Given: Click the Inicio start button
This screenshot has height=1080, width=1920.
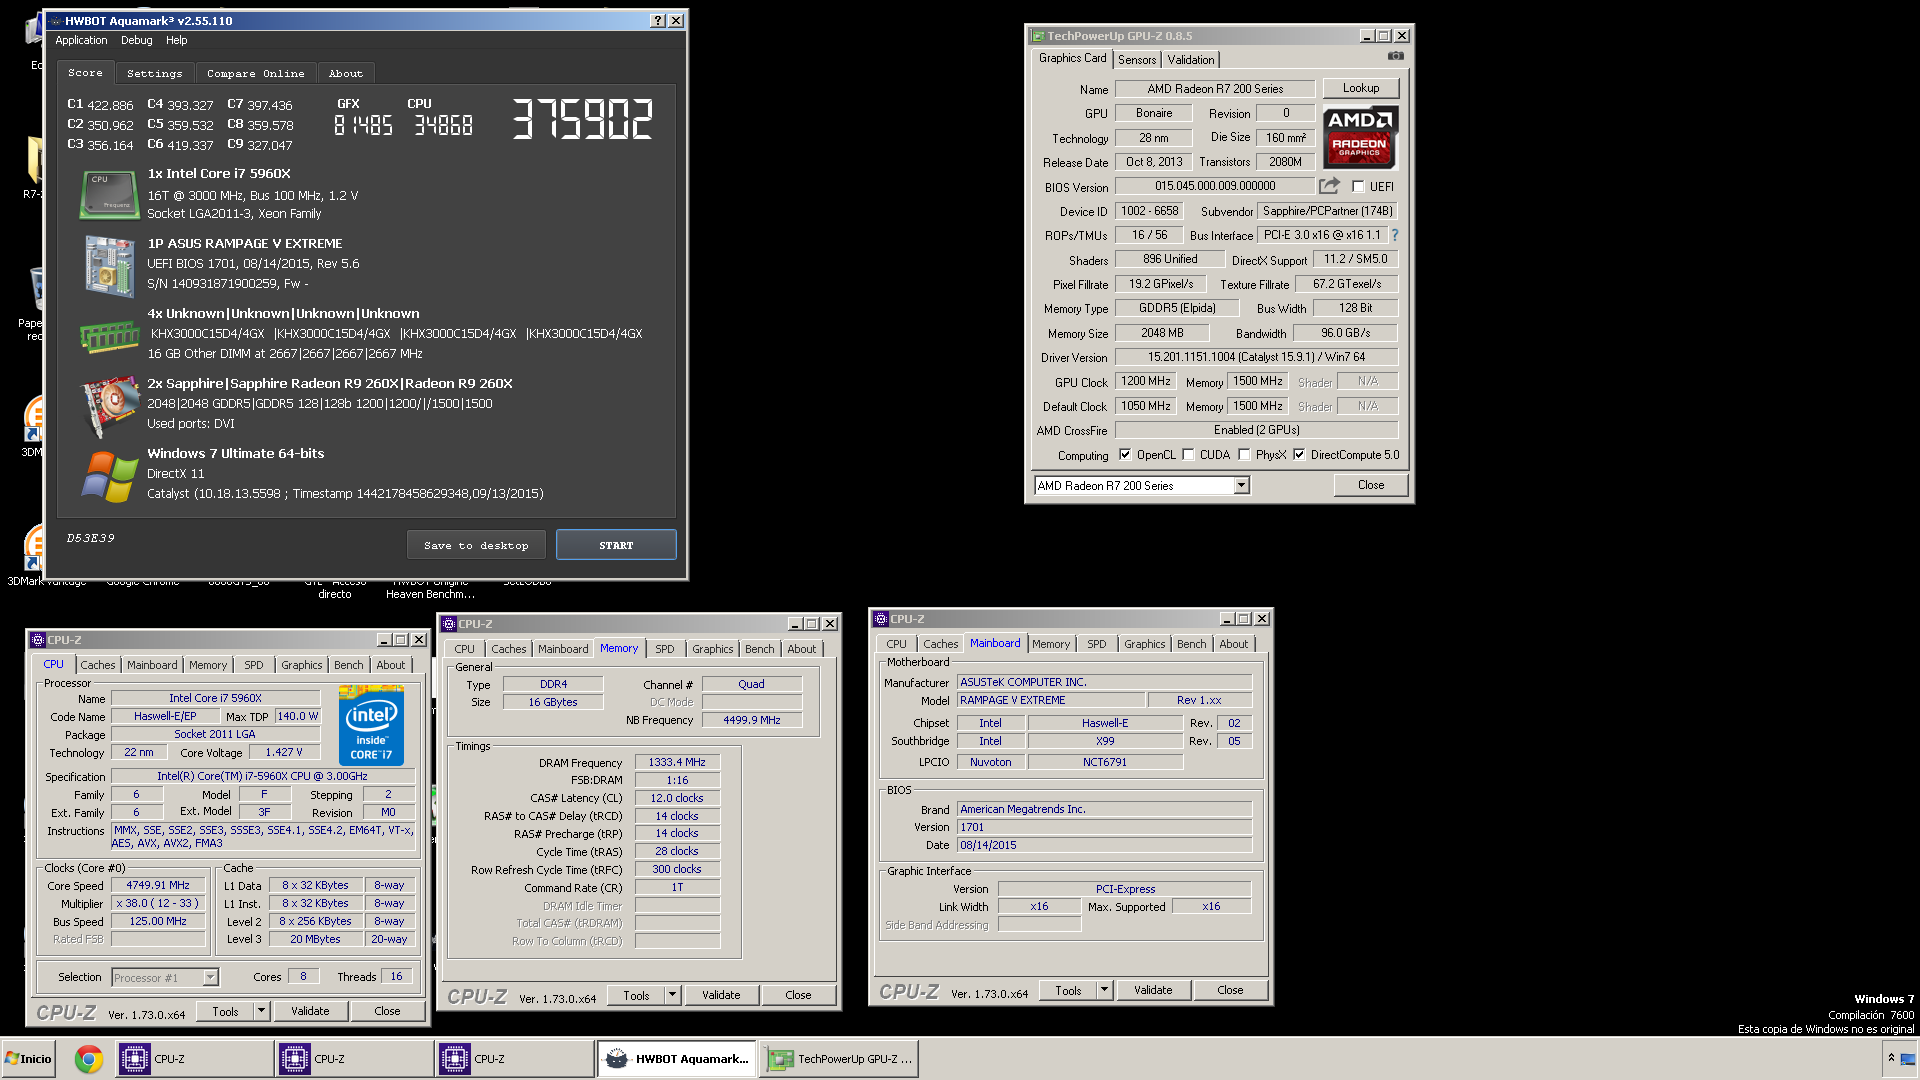Looking at the screenshot, I should tap(28, 1059).
